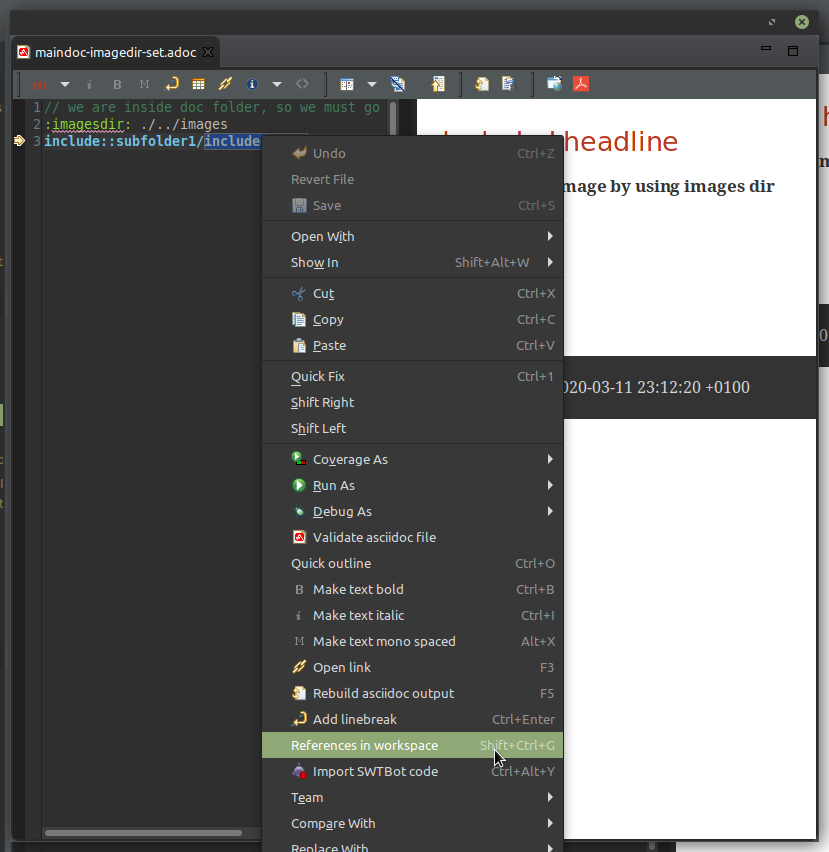This screenshot has width=829, height=852.
Task: Click the Add linebreak toolbar icon
Action: pos(170,84)
